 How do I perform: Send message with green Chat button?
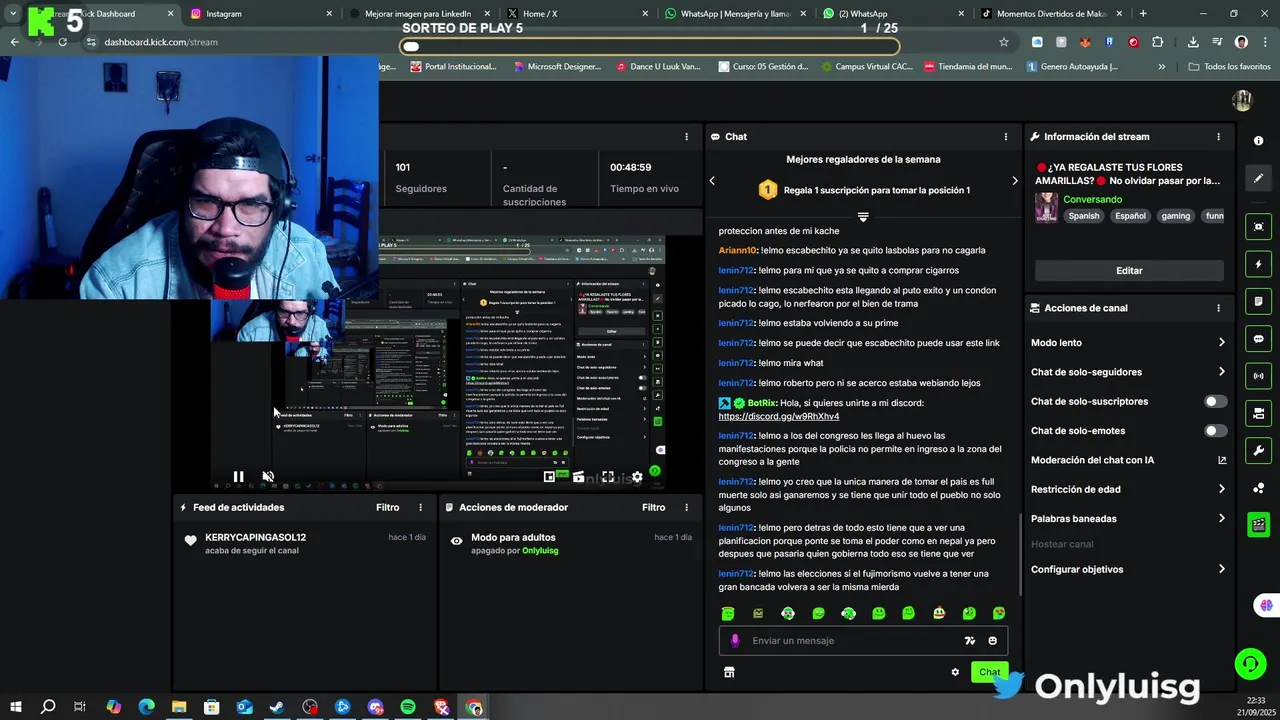[x=989, y=672]
